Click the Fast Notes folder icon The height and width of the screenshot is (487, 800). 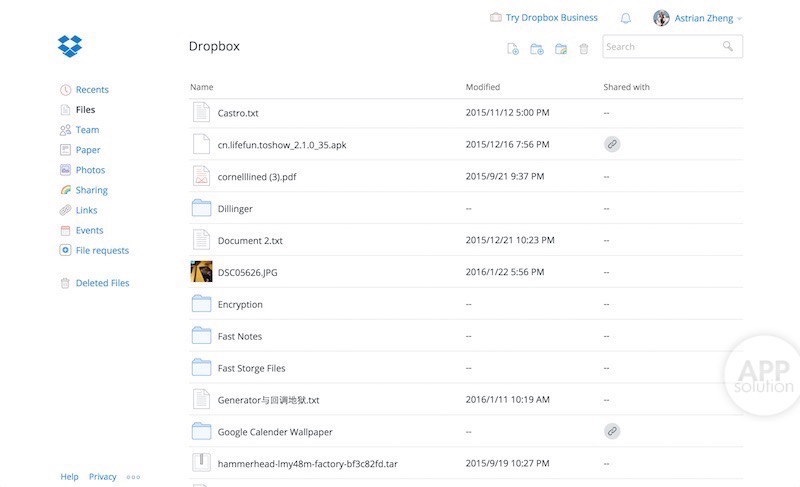tap(202, 336)
